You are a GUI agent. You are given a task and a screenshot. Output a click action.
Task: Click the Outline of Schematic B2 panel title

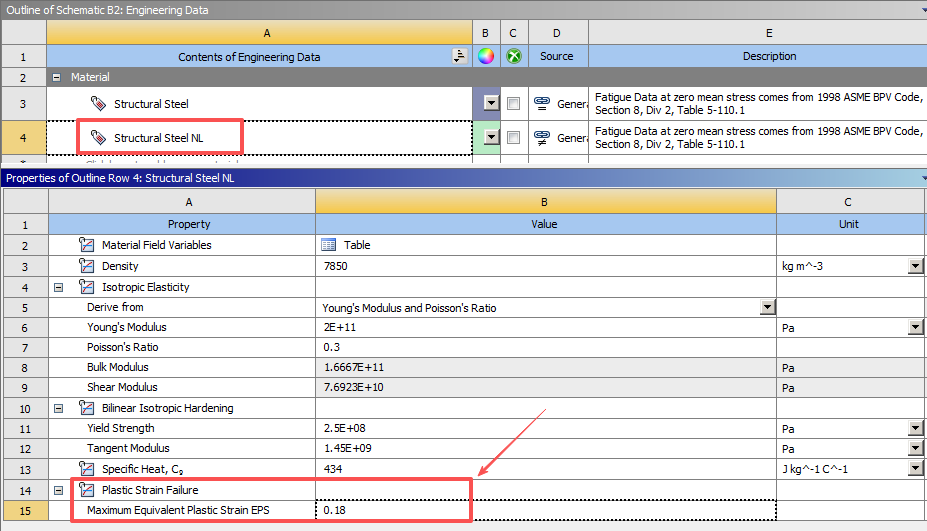click(x=107, y=10)
